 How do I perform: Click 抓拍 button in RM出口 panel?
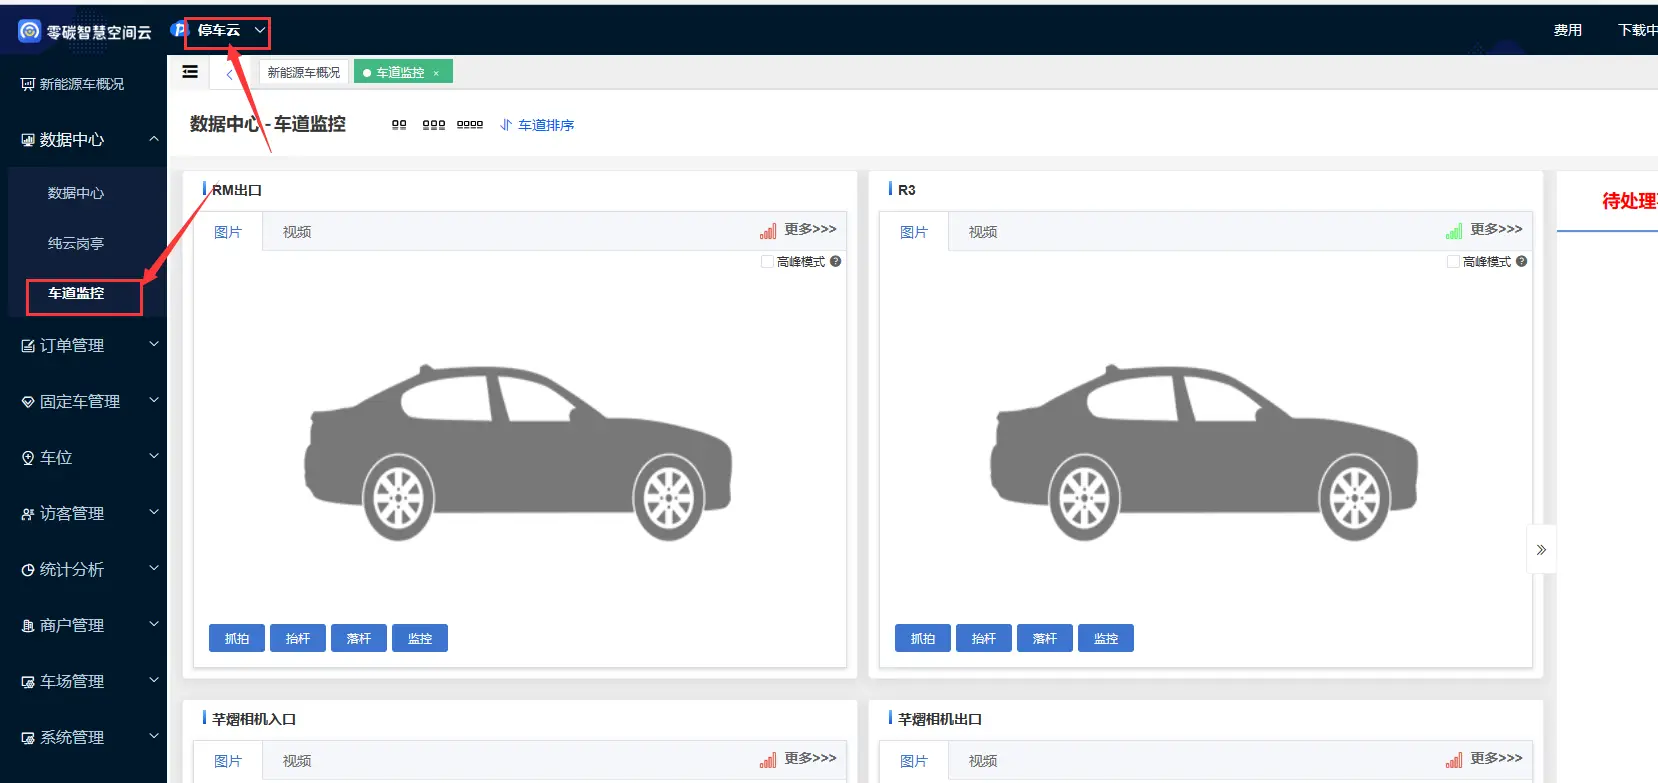pyautogui.click(x=237, y=638)
